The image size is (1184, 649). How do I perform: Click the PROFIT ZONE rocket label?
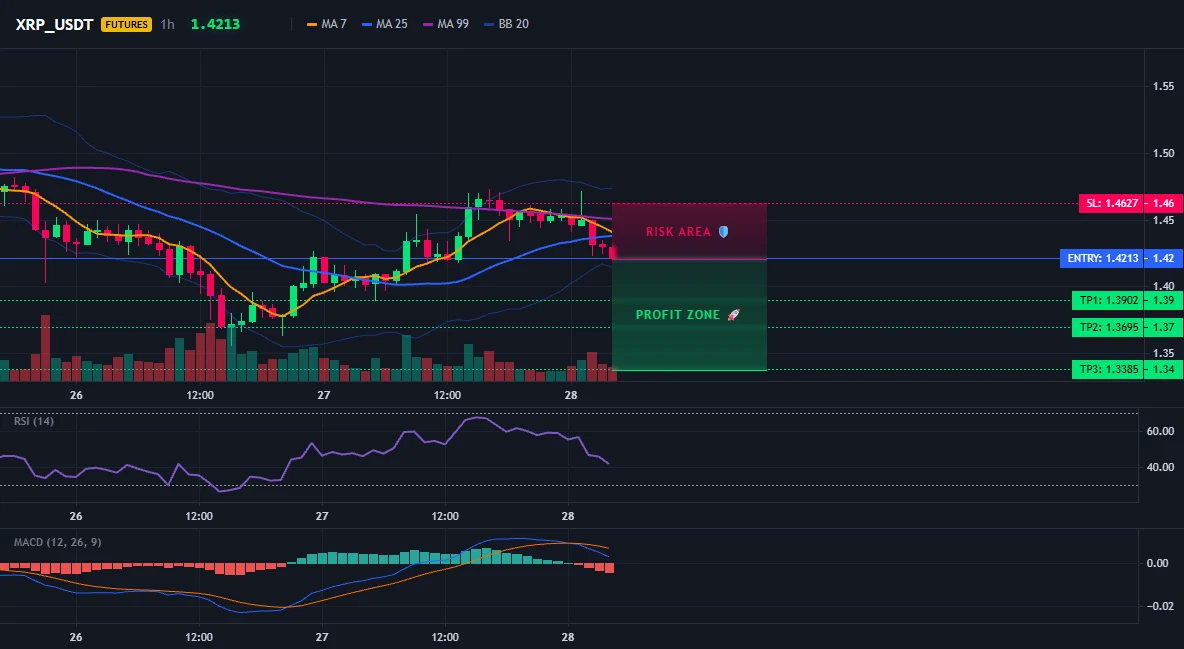click(x=687, y=315)
